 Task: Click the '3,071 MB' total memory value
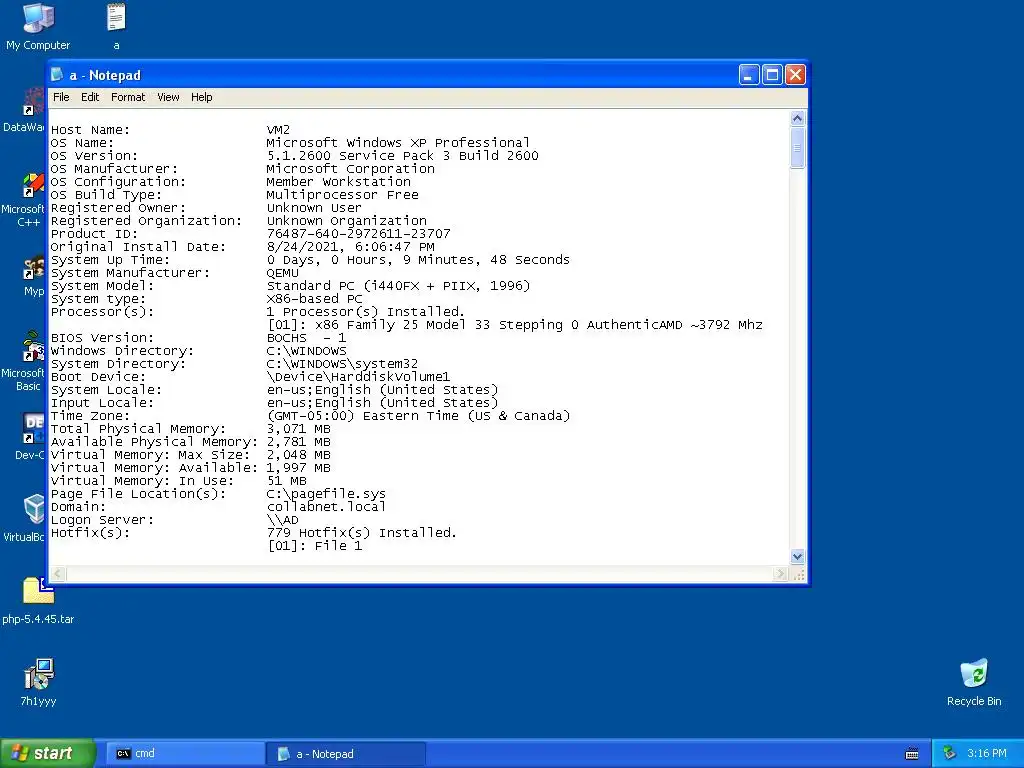pos(298,429)
